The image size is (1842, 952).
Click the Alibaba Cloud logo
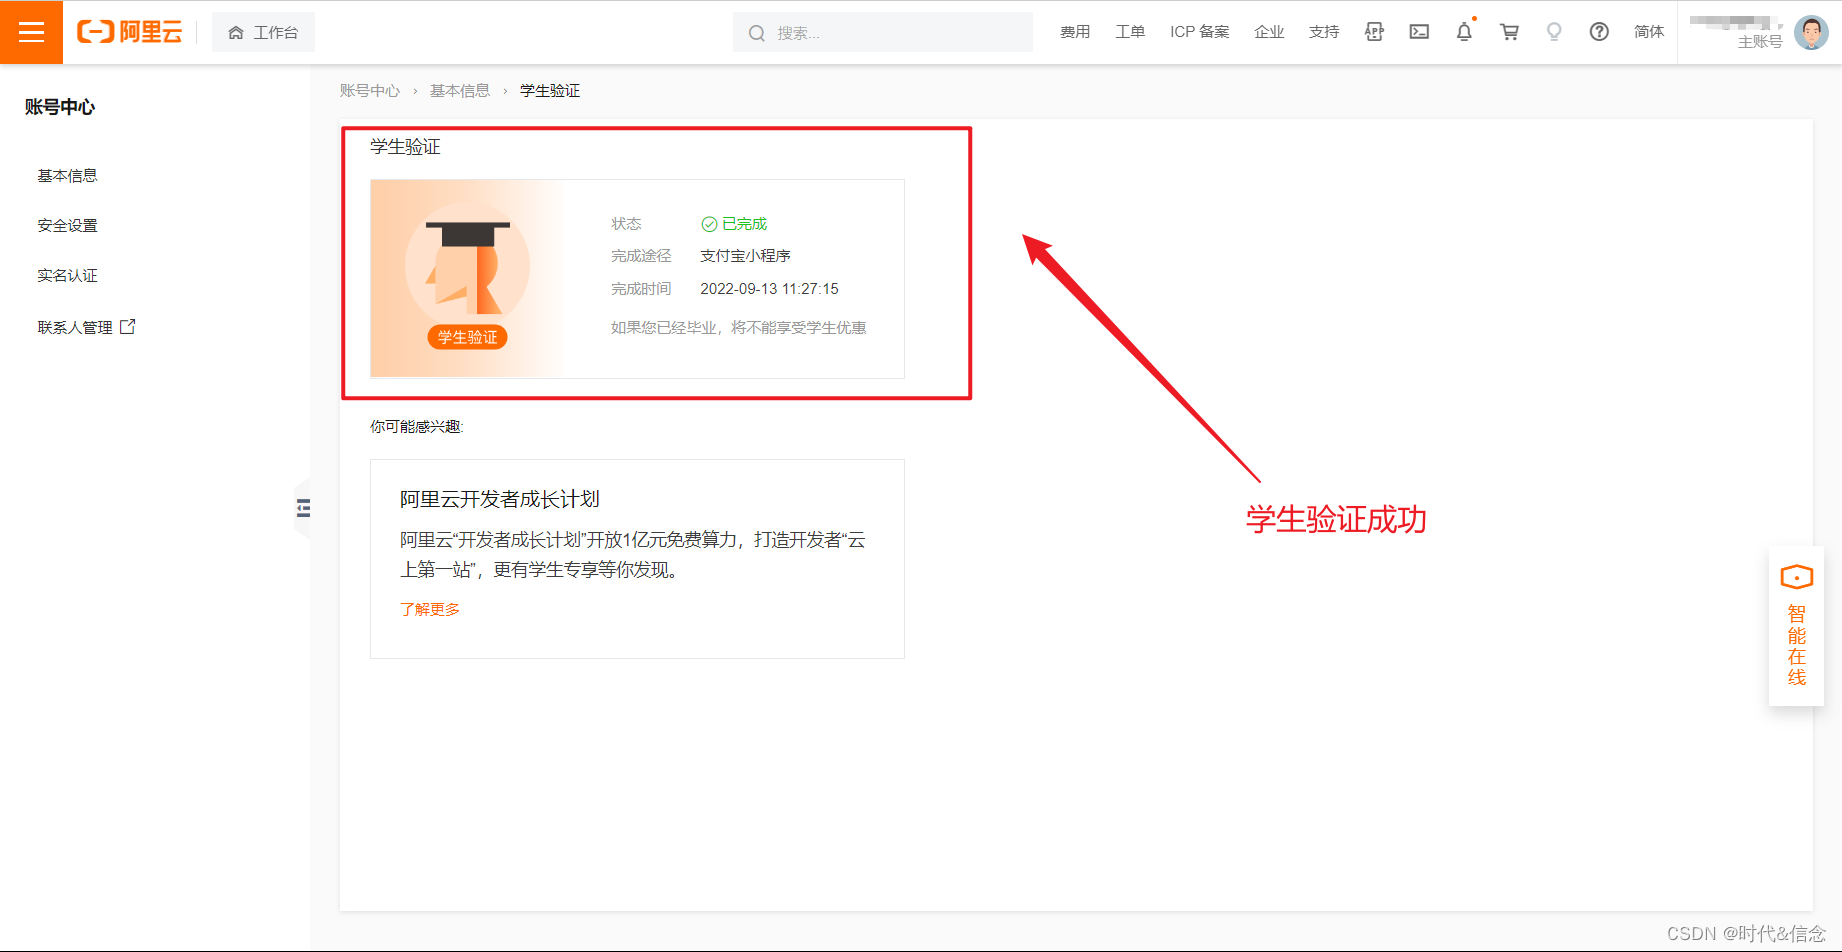coord(130,32)
